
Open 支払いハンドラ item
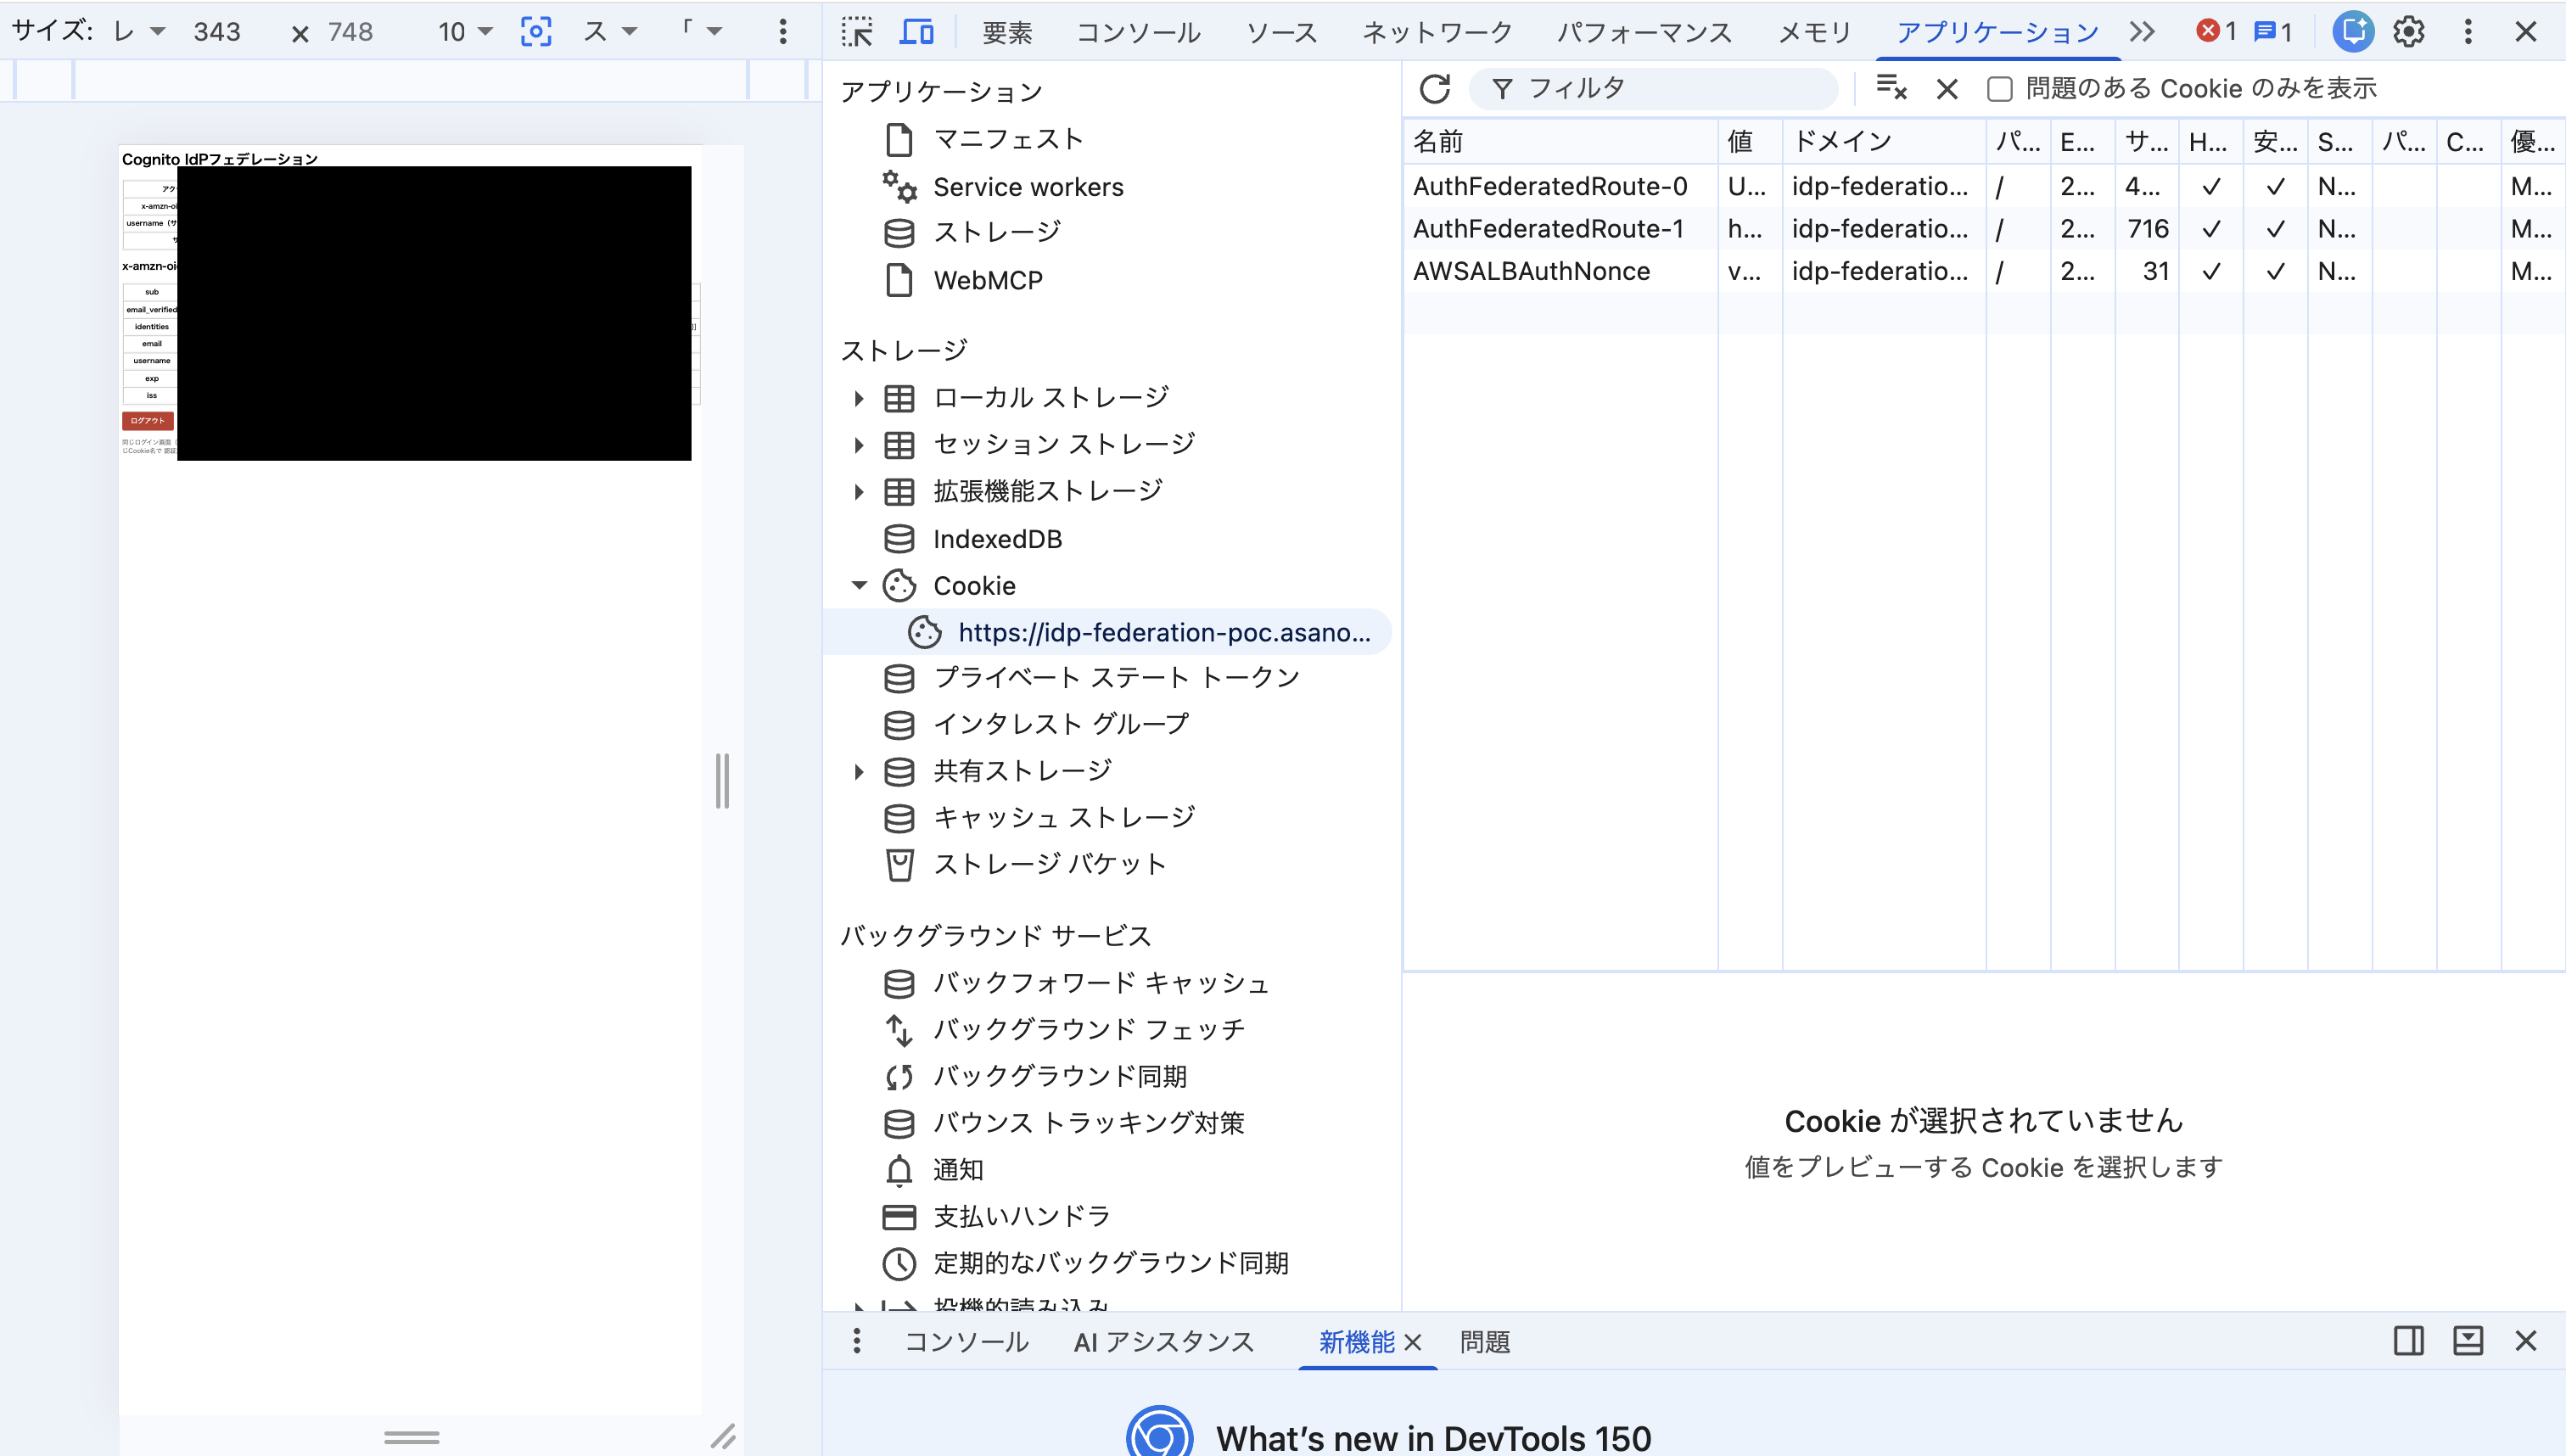(997, 1216)
